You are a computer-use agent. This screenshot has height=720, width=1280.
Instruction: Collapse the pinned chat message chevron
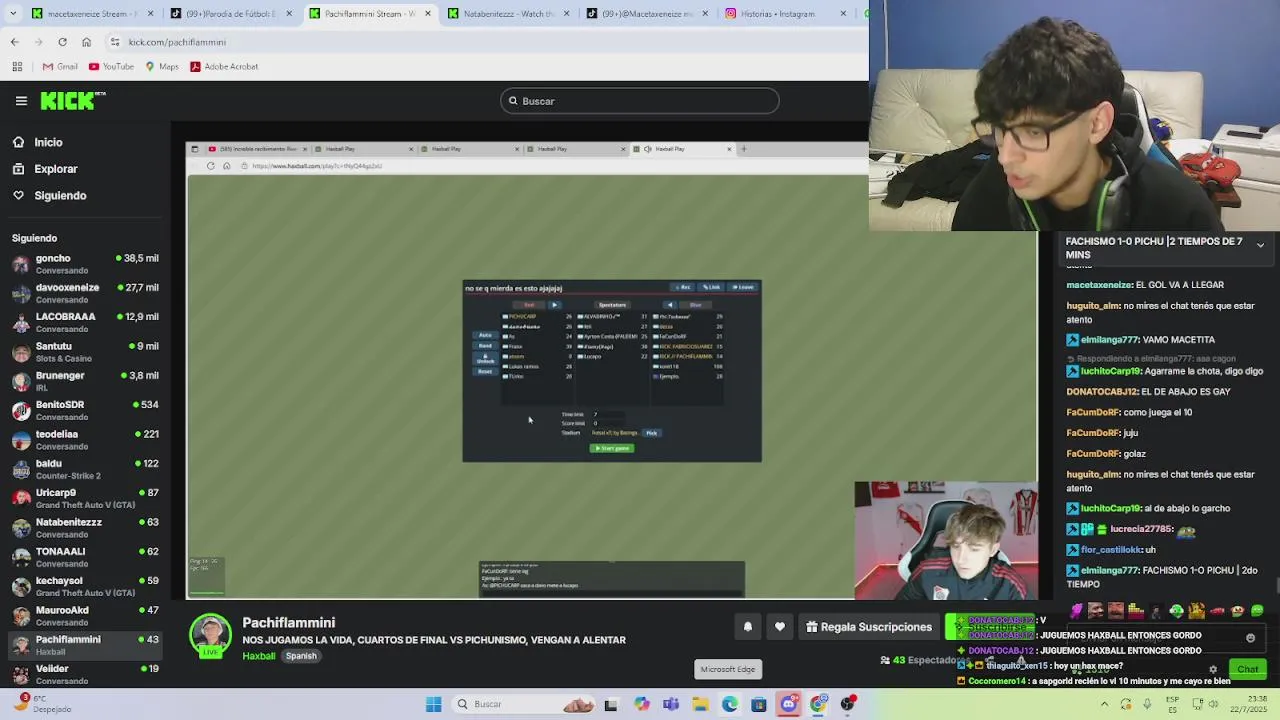tap(1260, 245)
